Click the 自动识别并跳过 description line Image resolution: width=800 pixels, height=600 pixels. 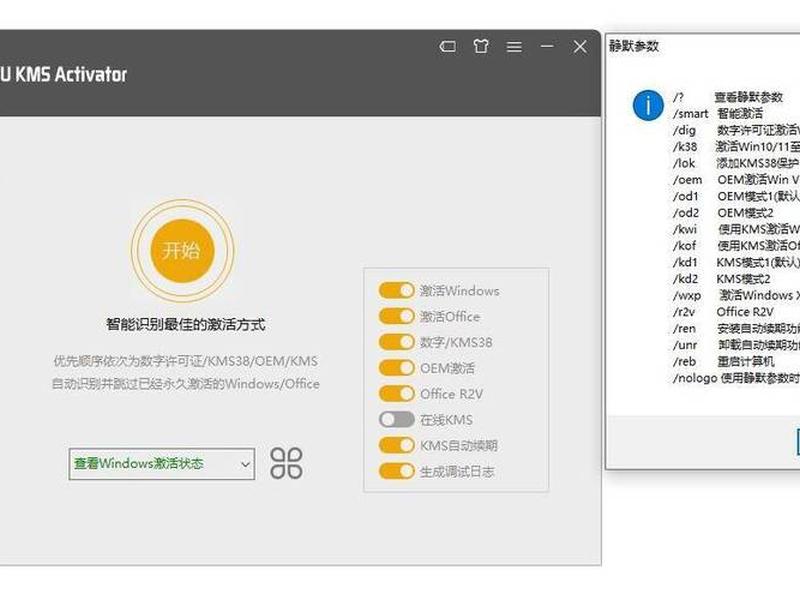coord(186,384)
